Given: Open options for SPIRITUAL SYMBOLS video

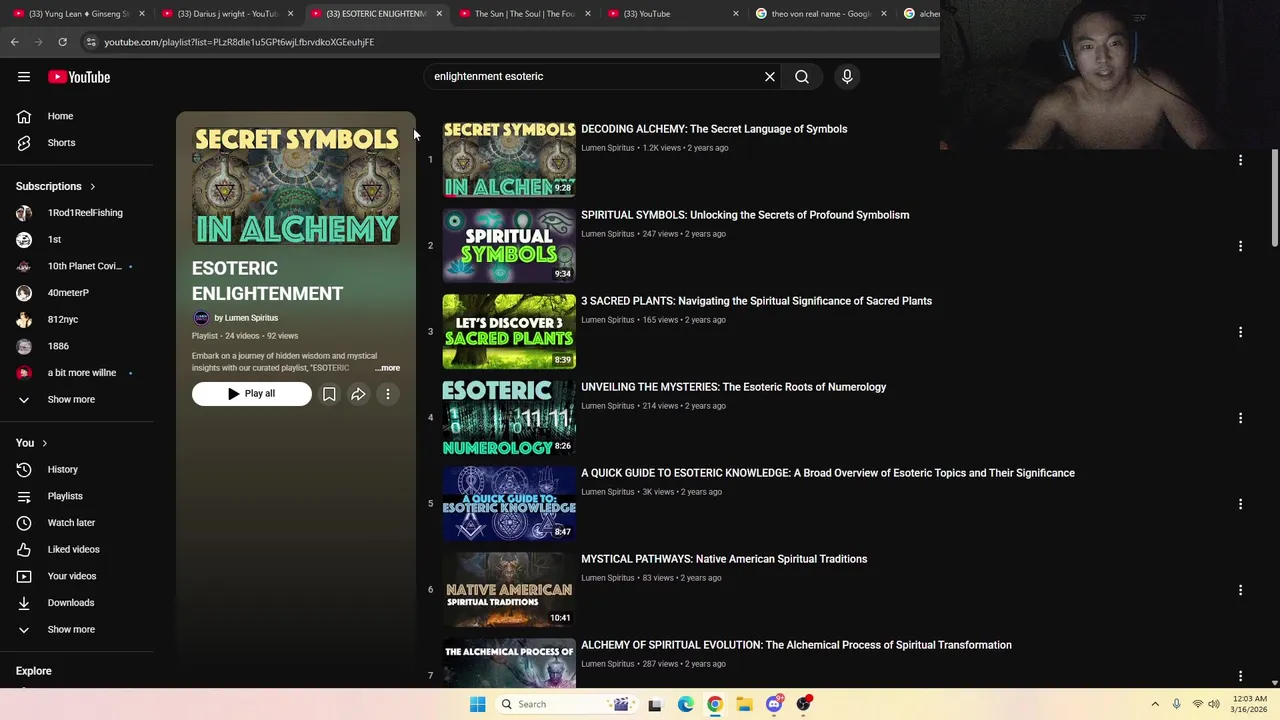Looking at the screenshot, I should tap(1240, 246).
